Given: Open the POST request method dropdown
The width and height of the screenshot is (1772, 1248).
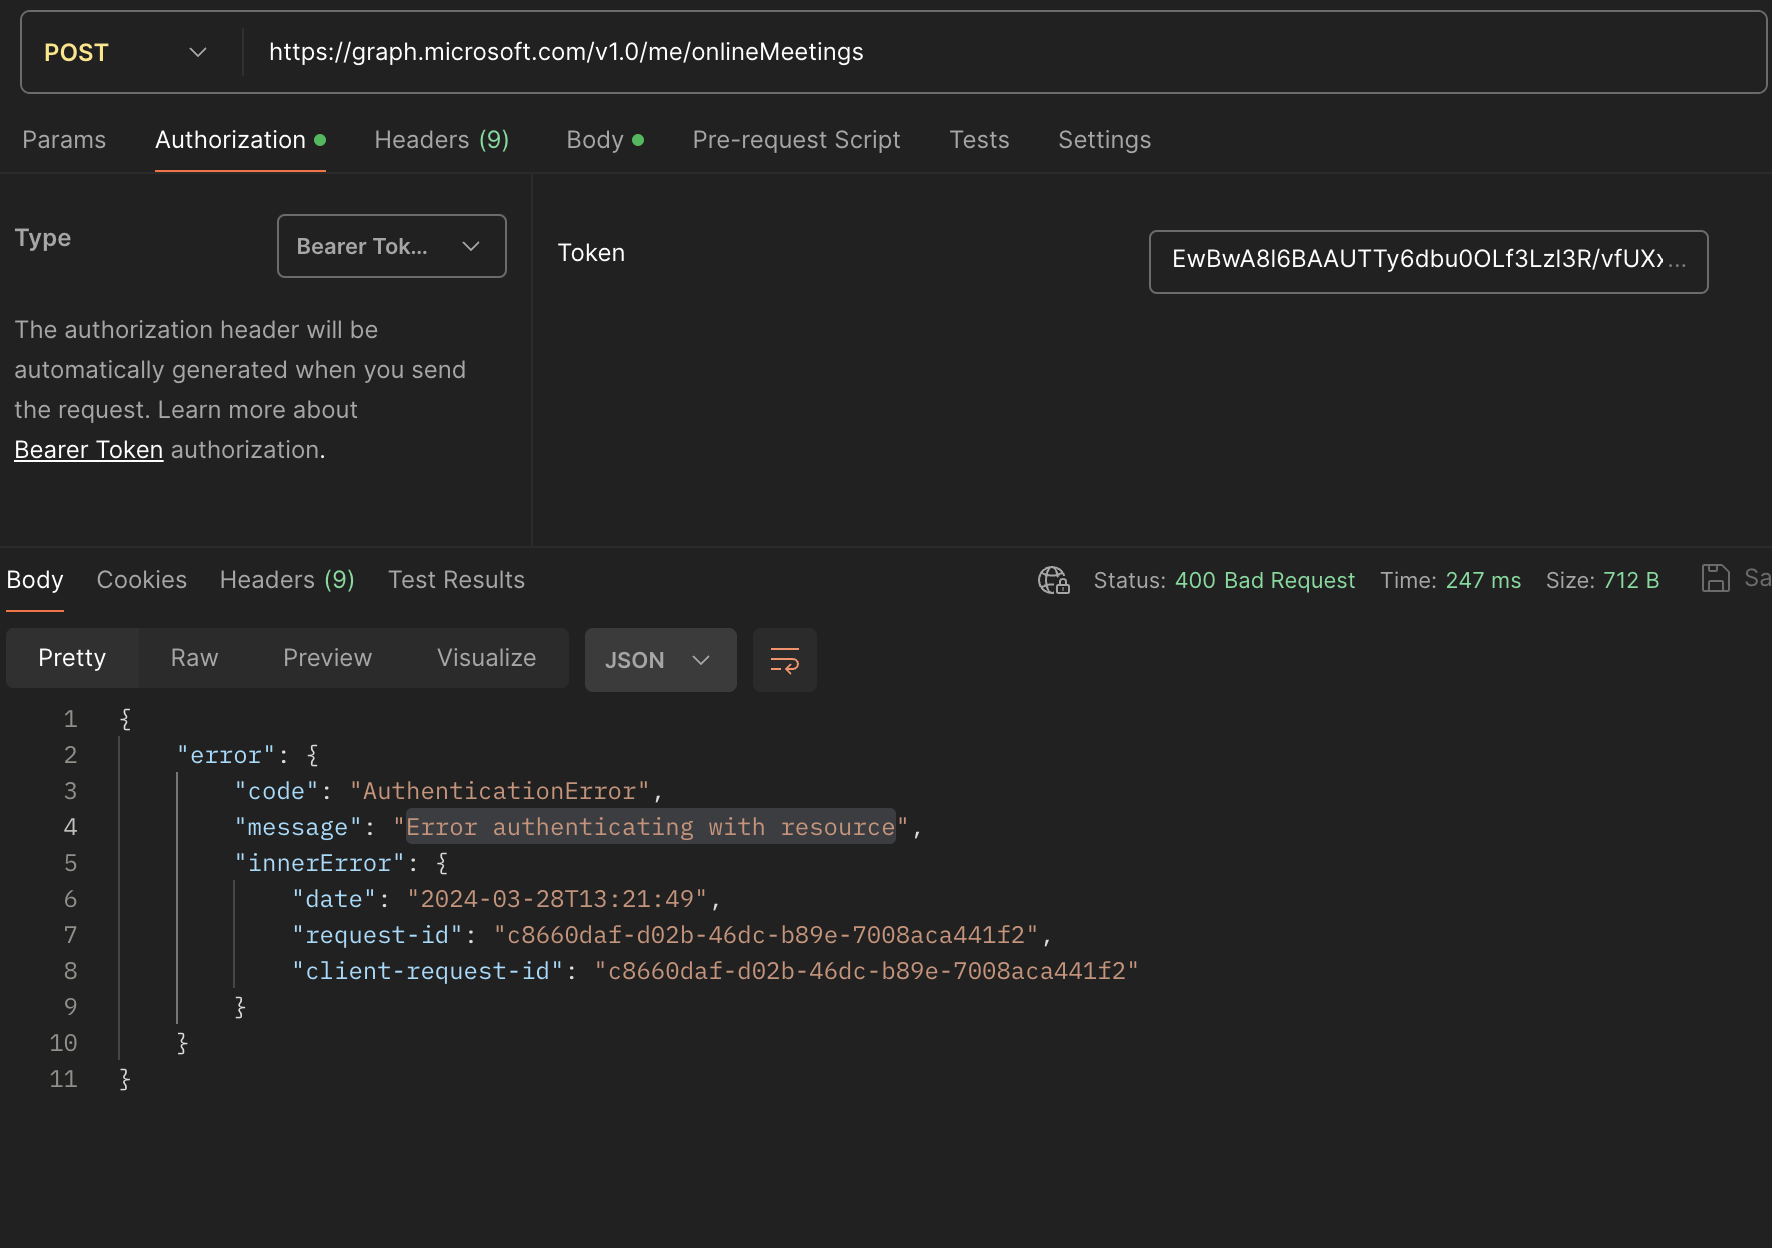Looking at the screenshot, I should 125,51.
